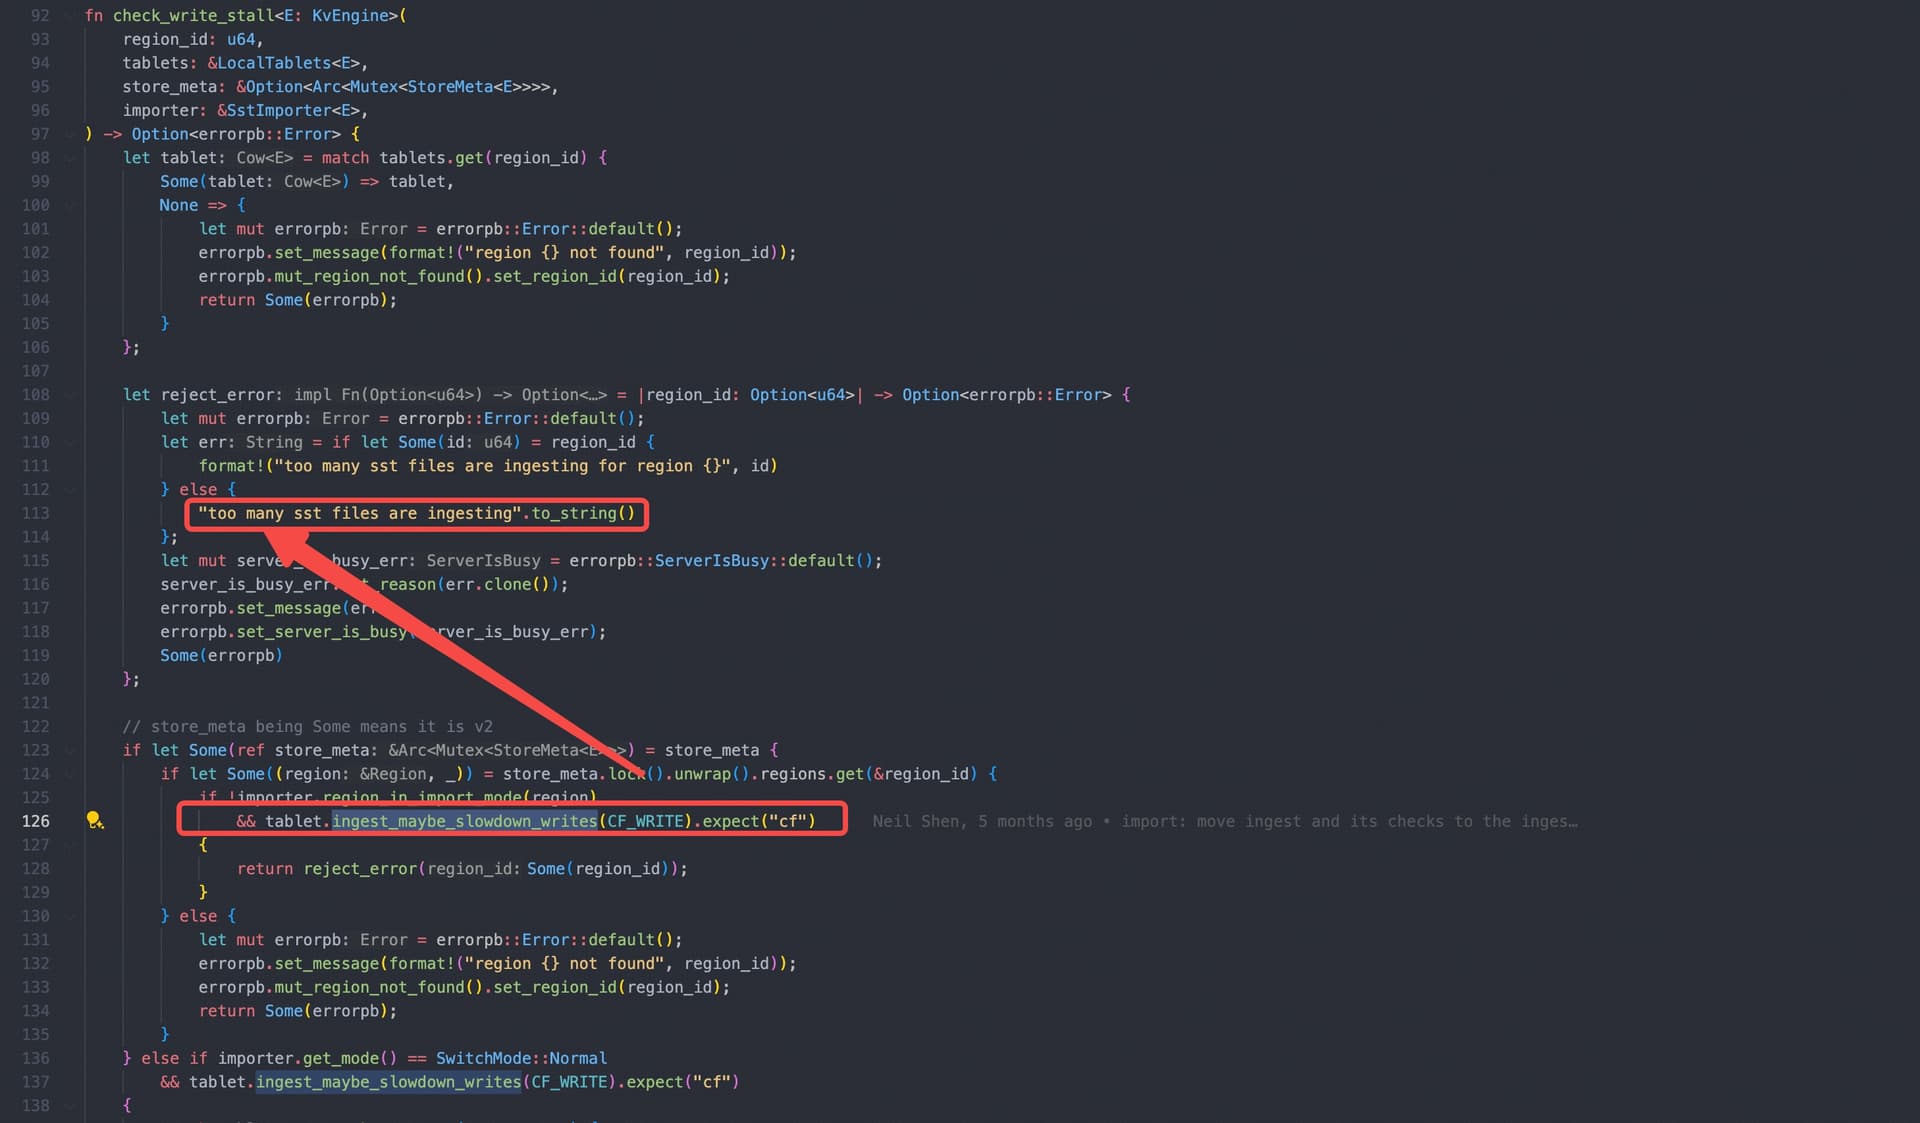
Task: Click ingest_maybe_slowdown_writes call on line 137
Action: [x=388, y=1082]
